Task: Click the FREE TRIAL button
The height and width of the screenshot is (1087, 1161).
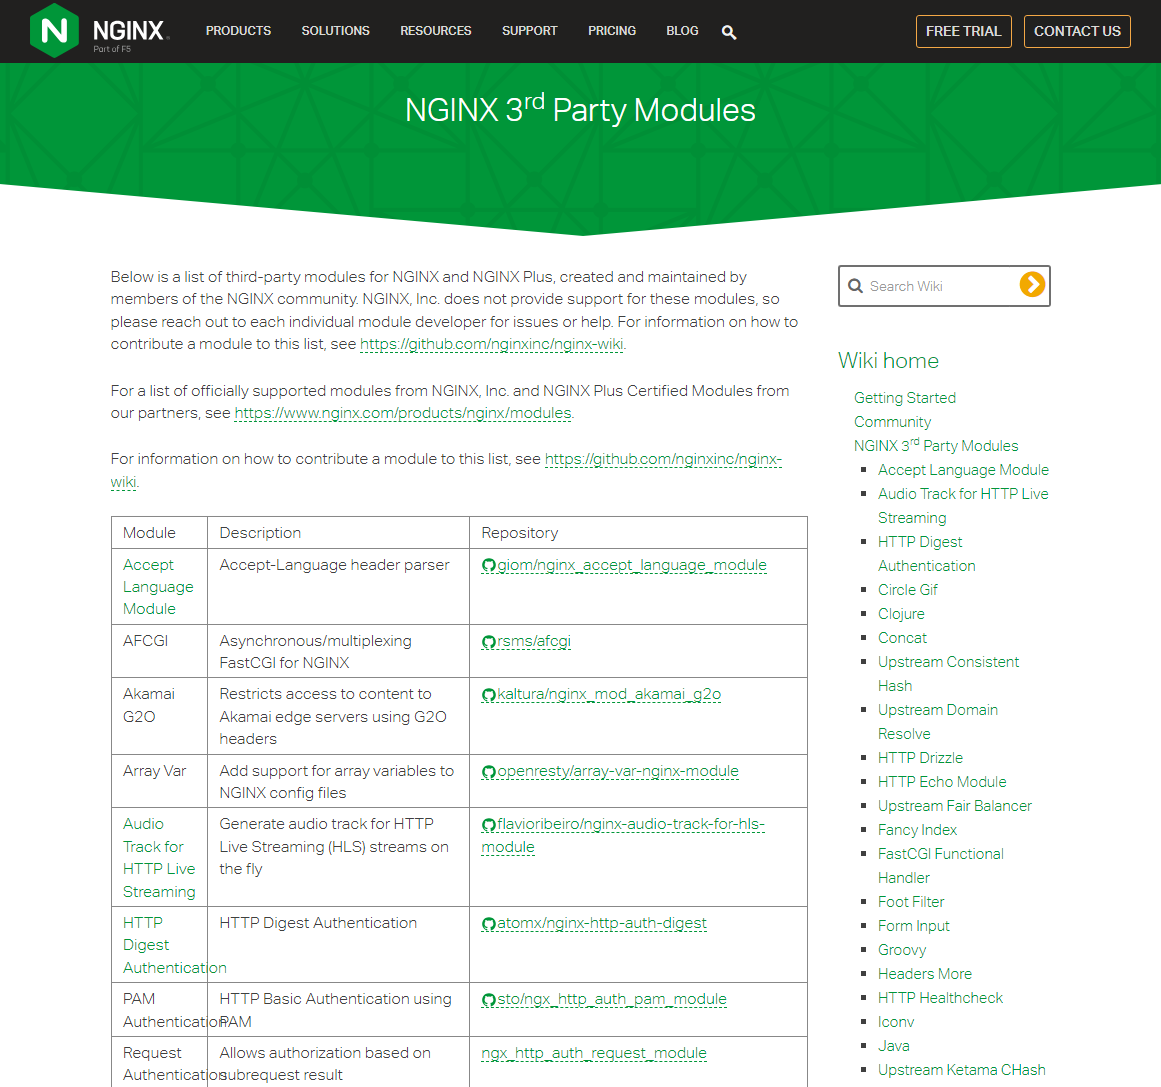Action: pos(963,31)
